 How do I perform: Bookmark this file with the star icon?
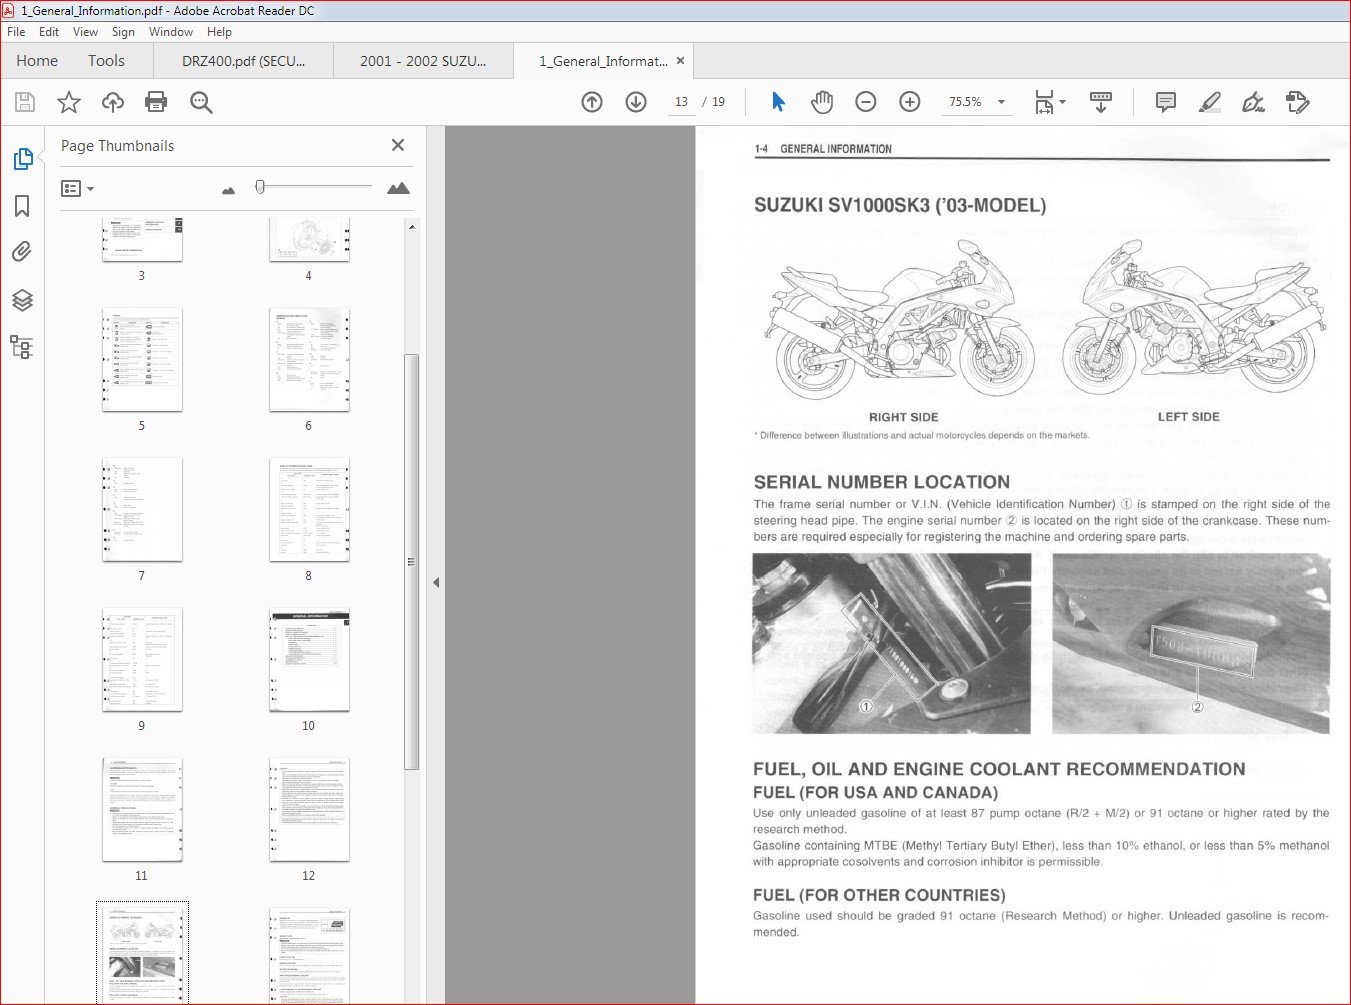click(x=69, y=102)
